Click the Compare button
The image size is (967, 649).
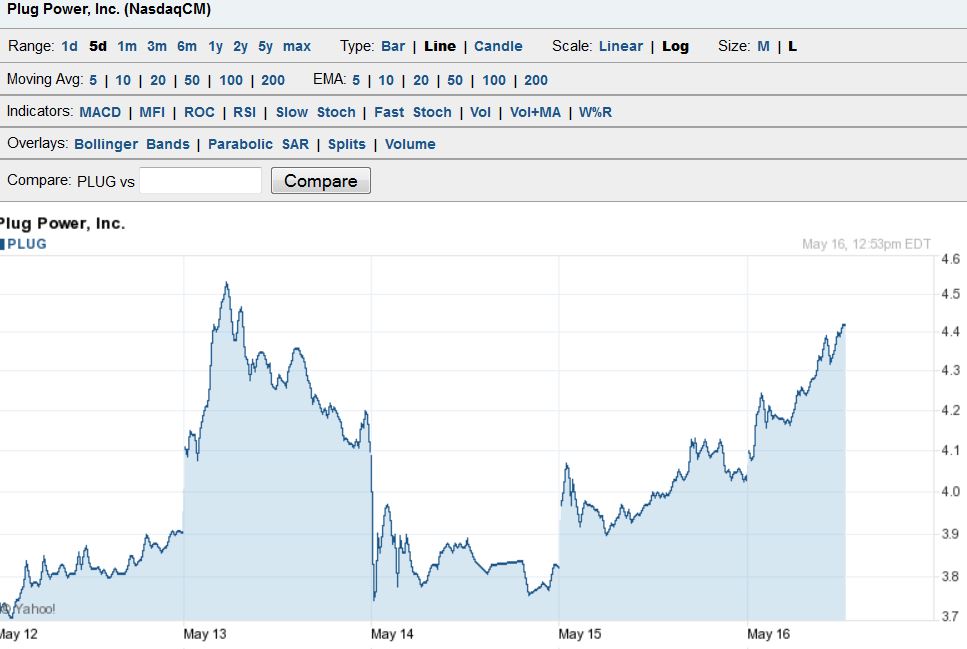[x=321, y=180]
